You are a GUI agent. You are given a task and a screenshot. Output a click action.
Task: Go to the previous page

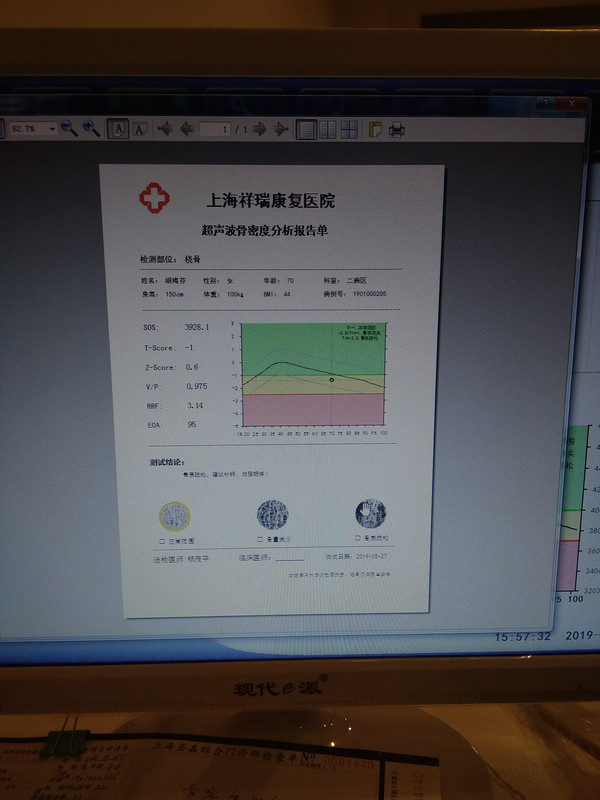pyautogui.click(x=187, y=129)
